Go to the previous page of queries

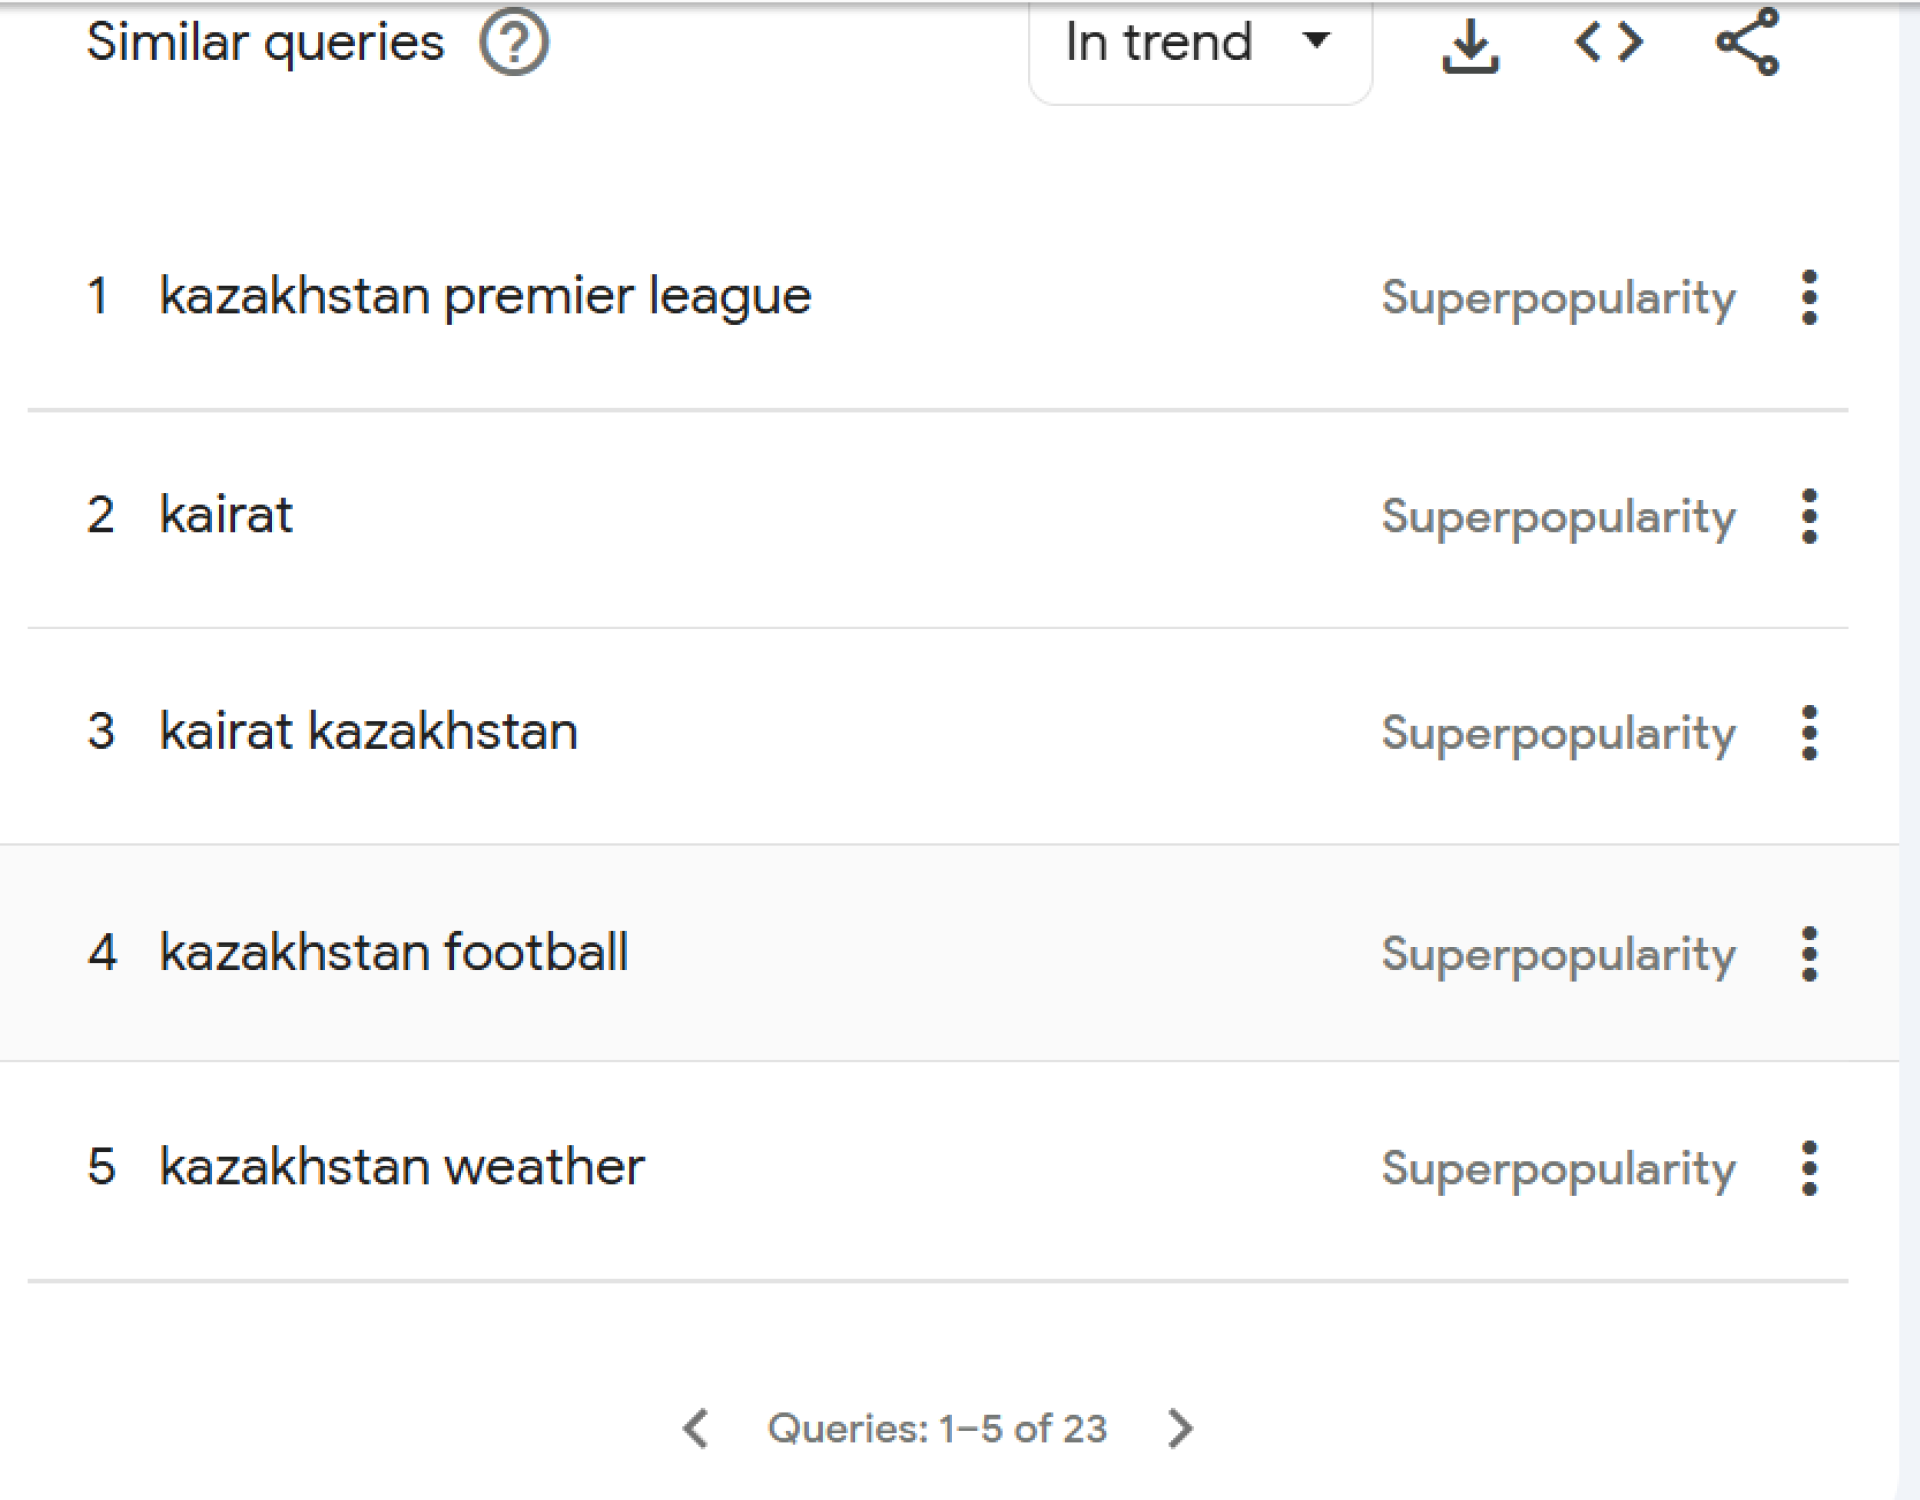(x=696, y=1428)
